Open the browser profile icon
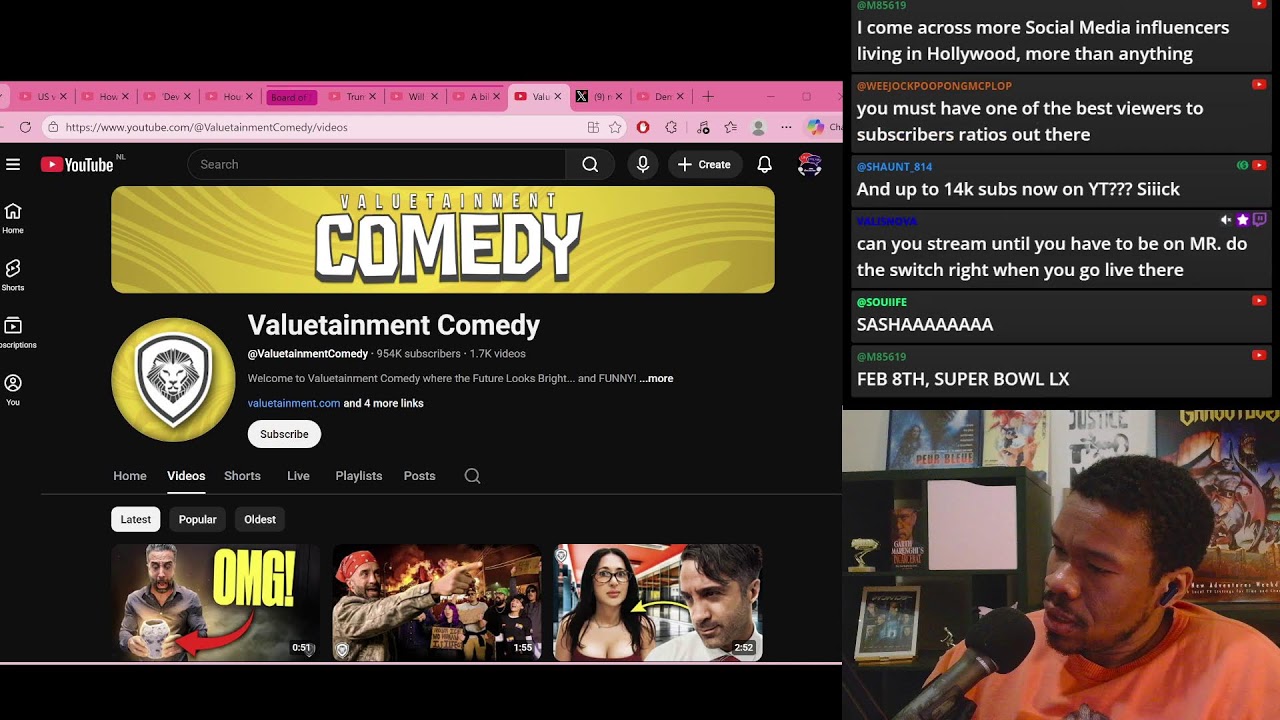 (759, 127)
